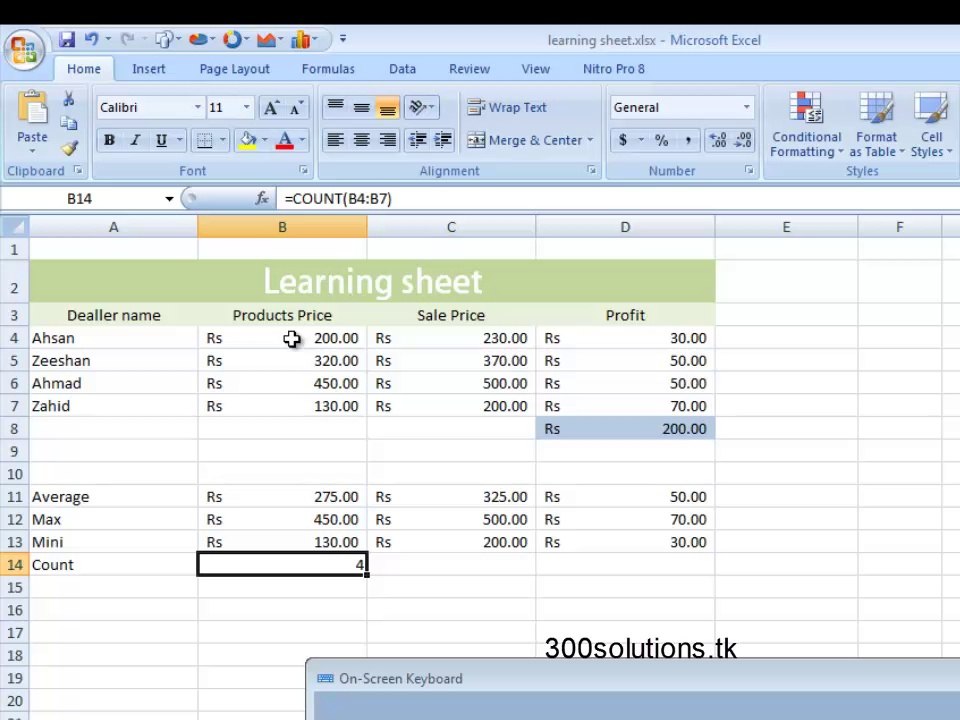Toggle Center horizontal alignment

coord(362,140)
